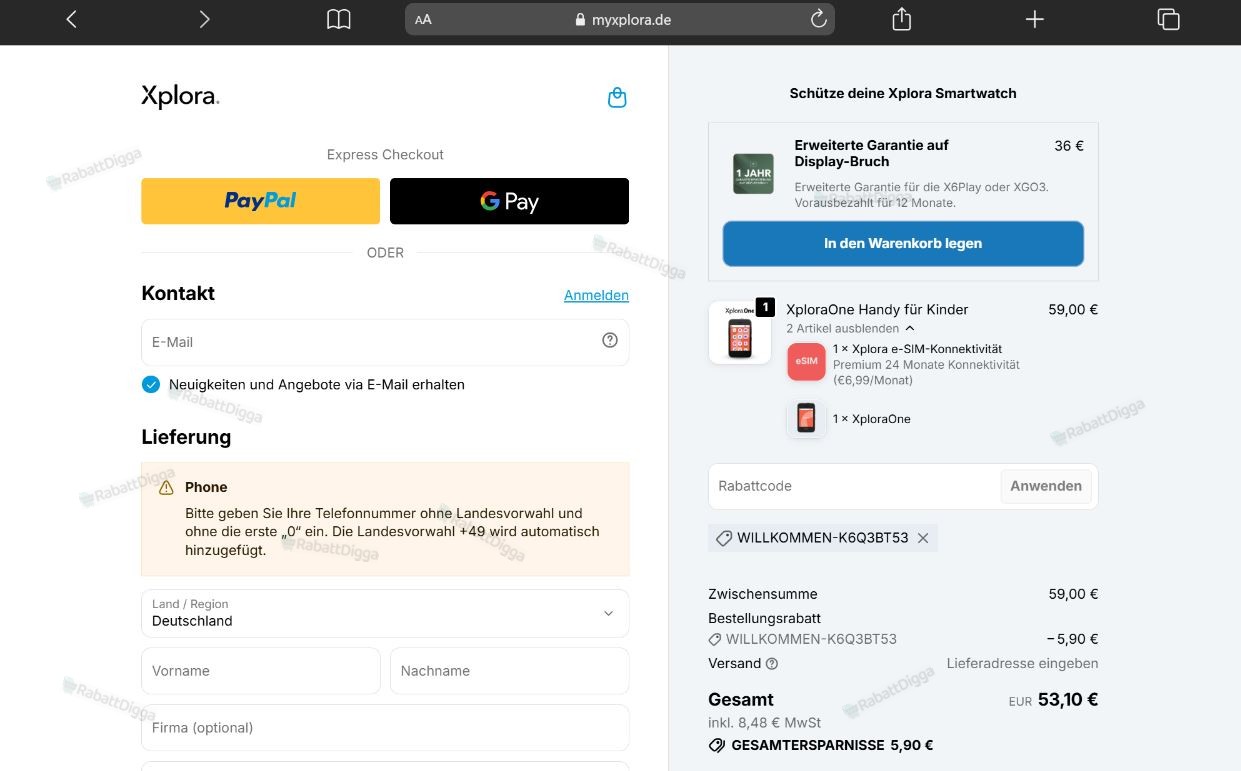Screen dimensions: 1241x771
Task: Click the Gesamt price 53,10 €
Action: pos(1068,700)
